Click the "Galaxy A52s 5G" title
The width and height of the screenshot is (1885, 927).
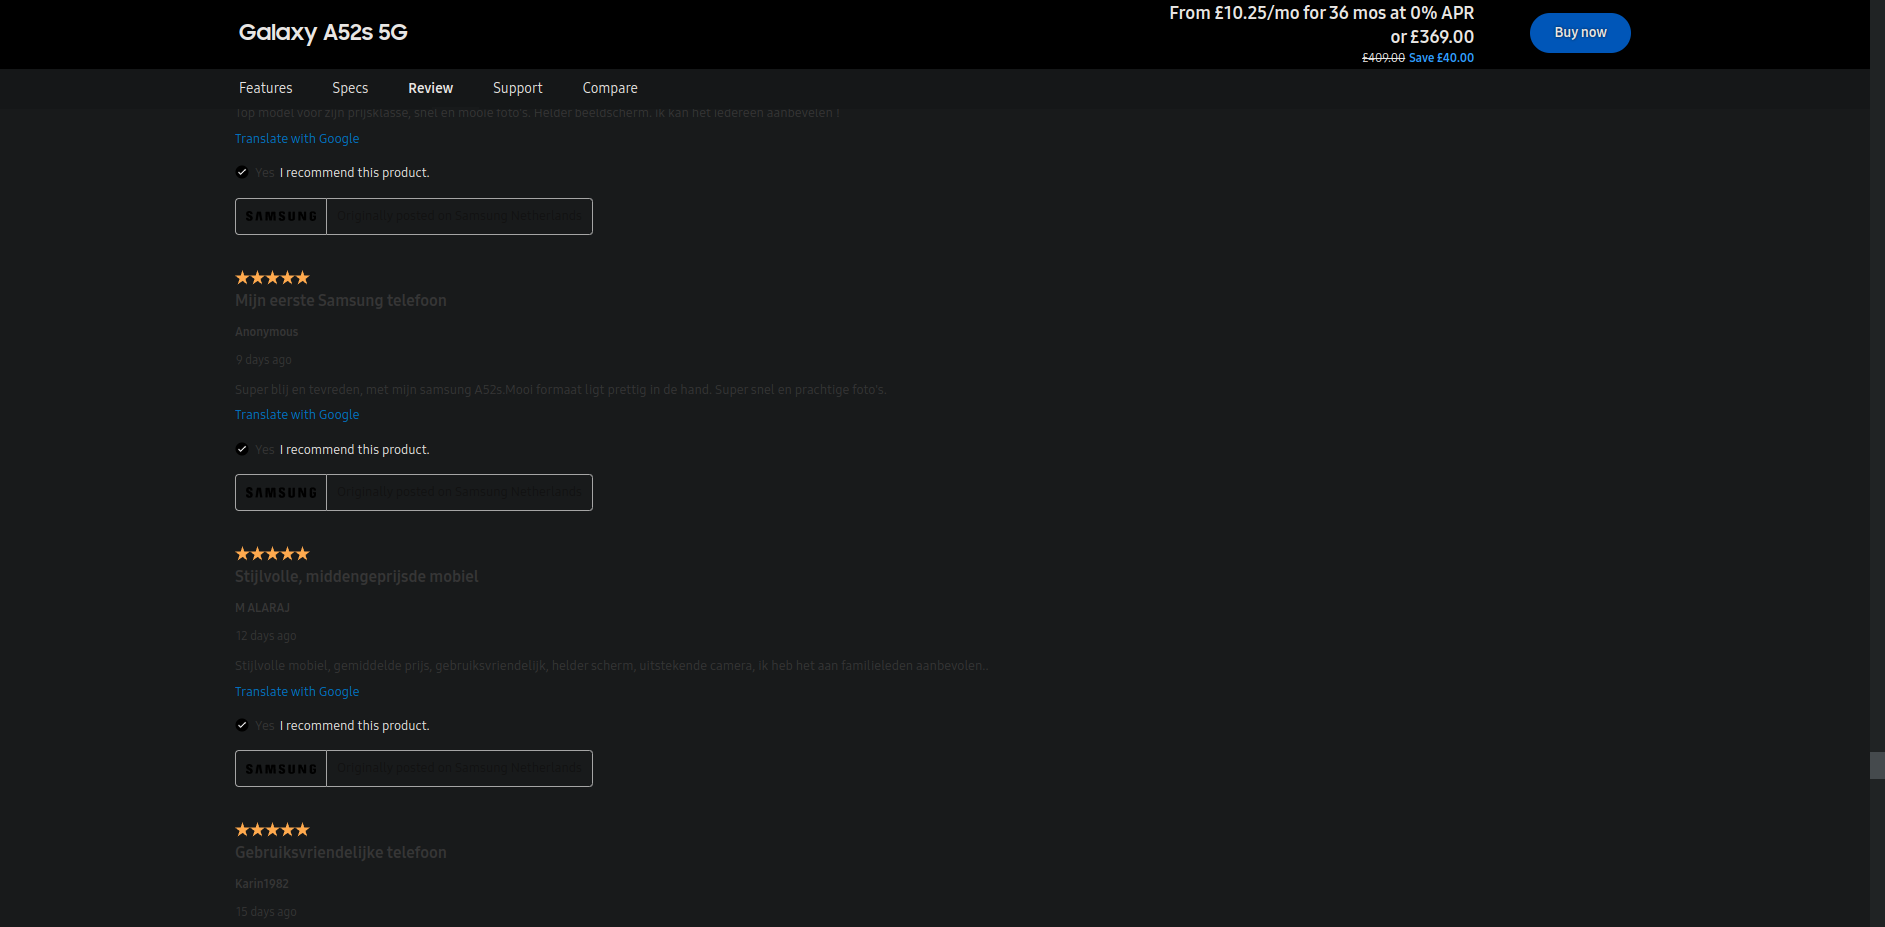(322, 32)
